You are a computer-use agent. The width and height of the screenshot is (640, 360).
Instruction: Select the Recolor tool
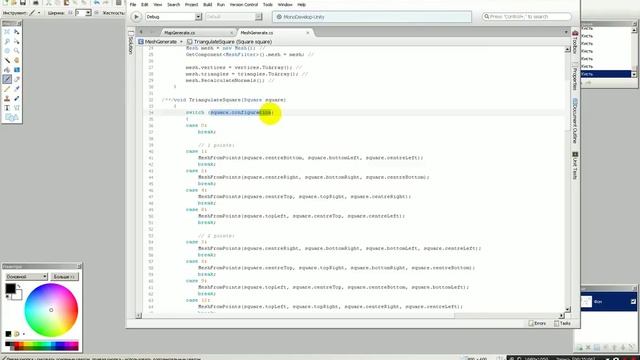17,98
